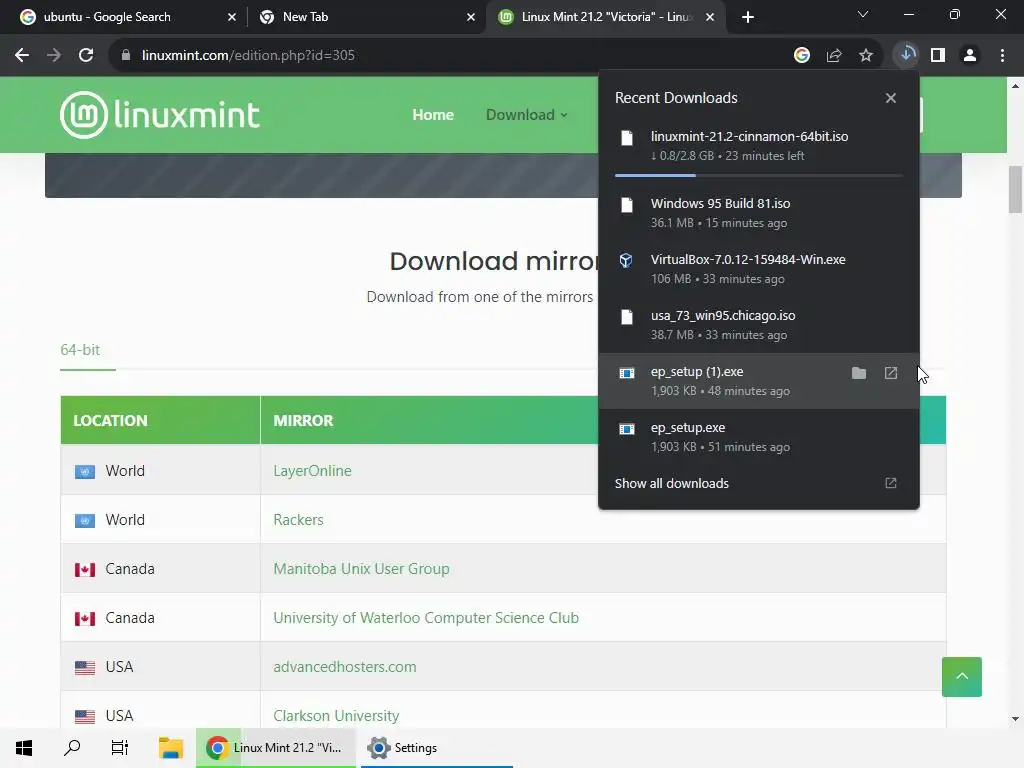This screenshot has width=1024, height=768.
Task: Click World cell in LayerOnline row
Action: [x=161, y=471]
